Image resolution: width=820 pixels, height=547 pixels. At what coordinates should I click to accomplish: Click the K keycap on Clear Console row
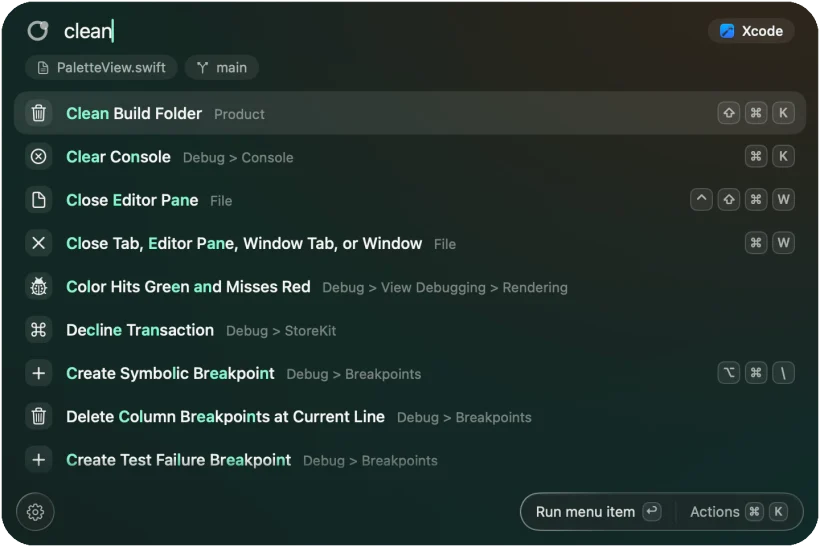pos(783,156)
